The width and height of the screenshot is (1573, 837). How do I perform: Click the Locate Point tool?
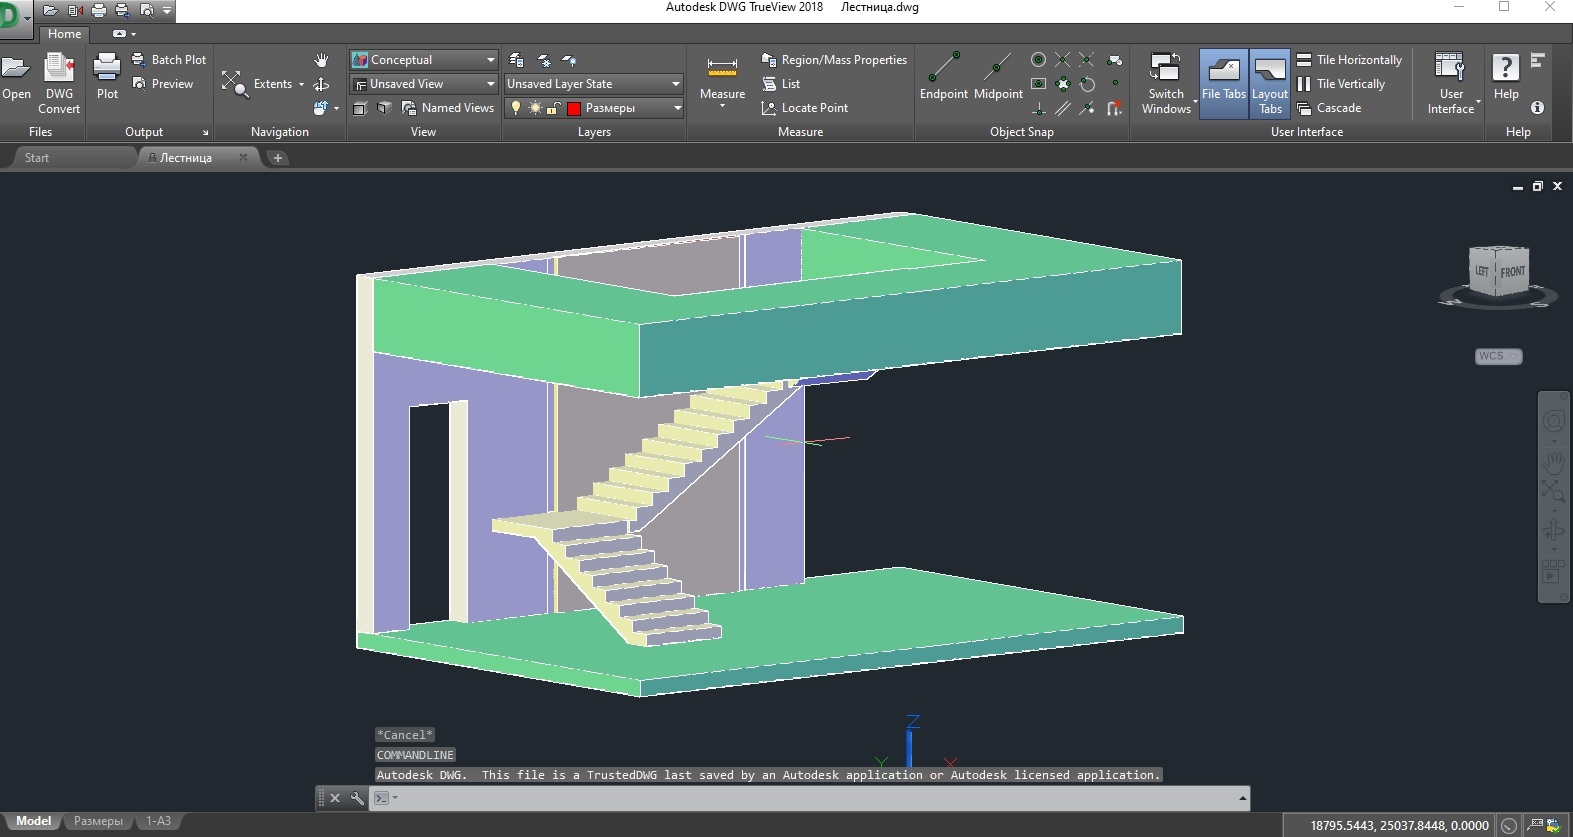click(x=805, y=108)
